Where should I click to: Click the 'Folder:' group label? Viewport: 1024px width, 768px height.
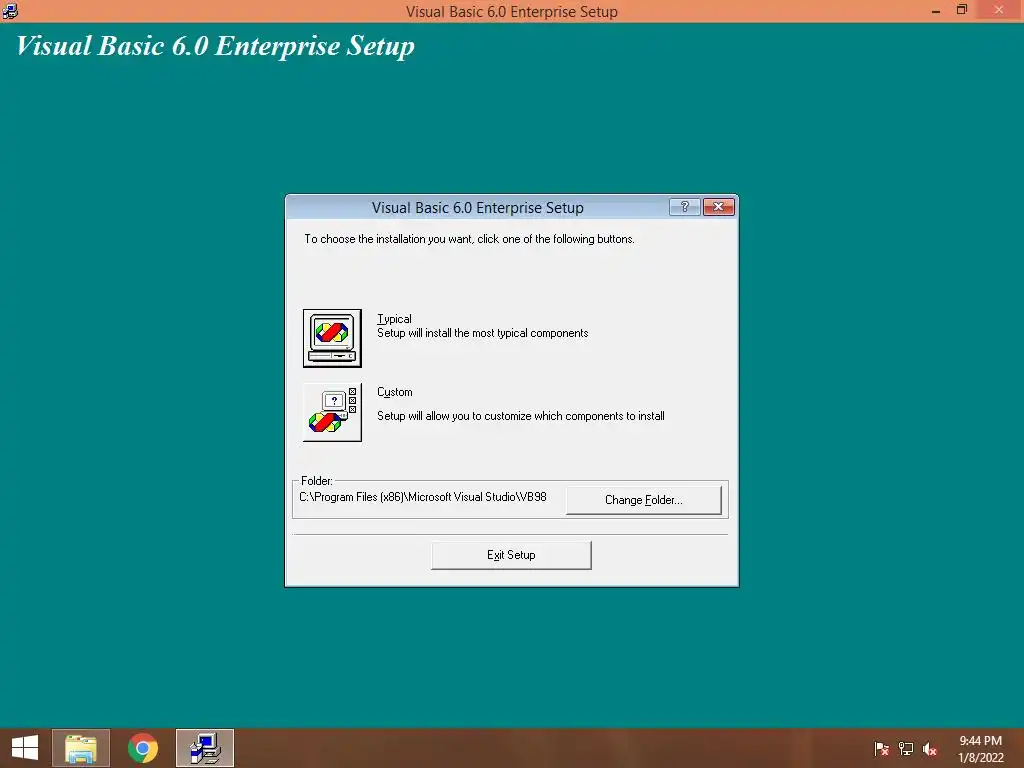(317, 481)
